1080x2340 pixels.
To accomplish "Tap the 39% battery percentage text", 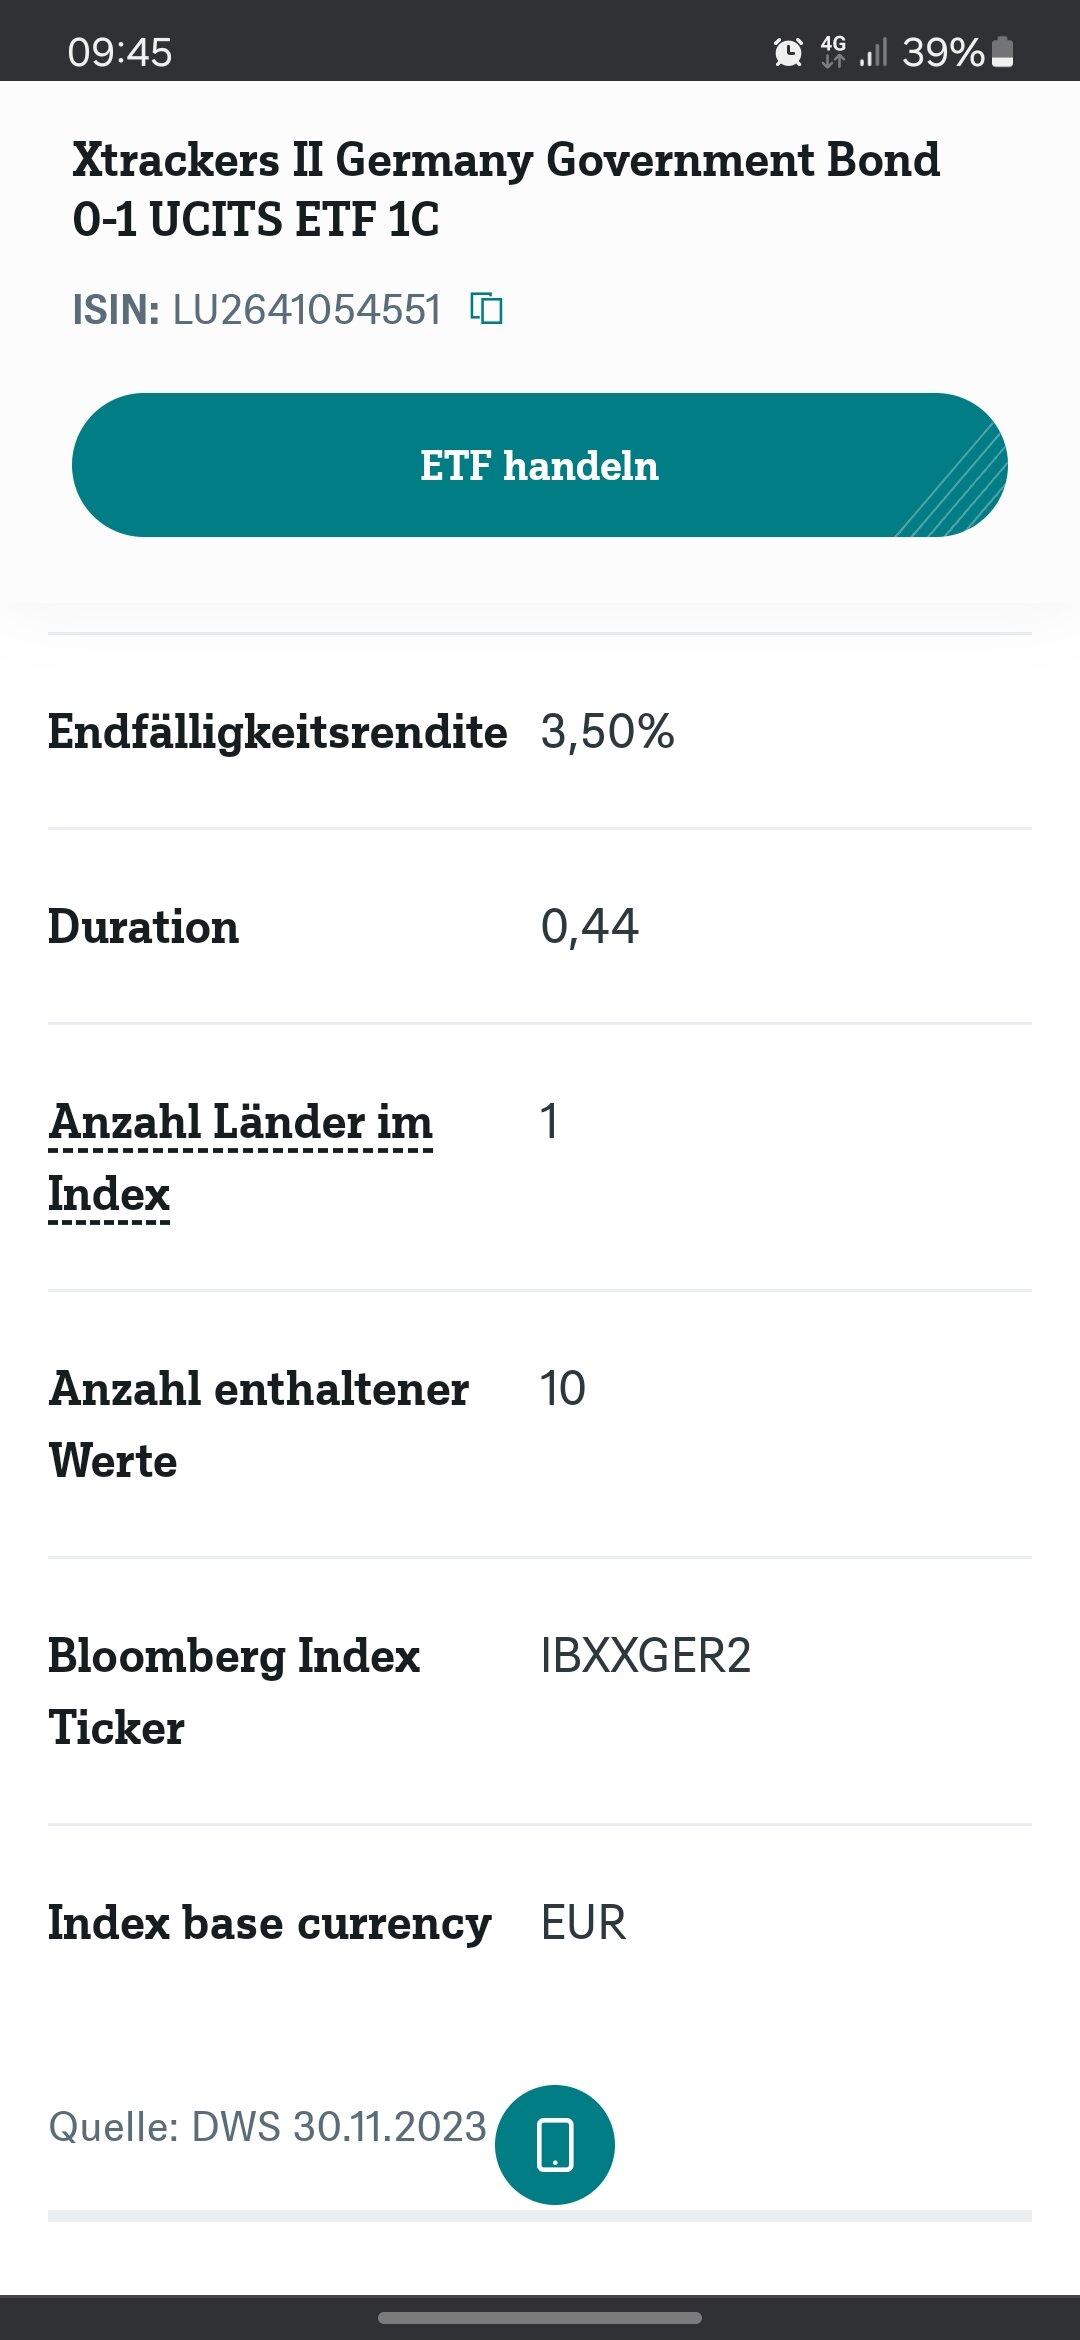I will 942,52.
